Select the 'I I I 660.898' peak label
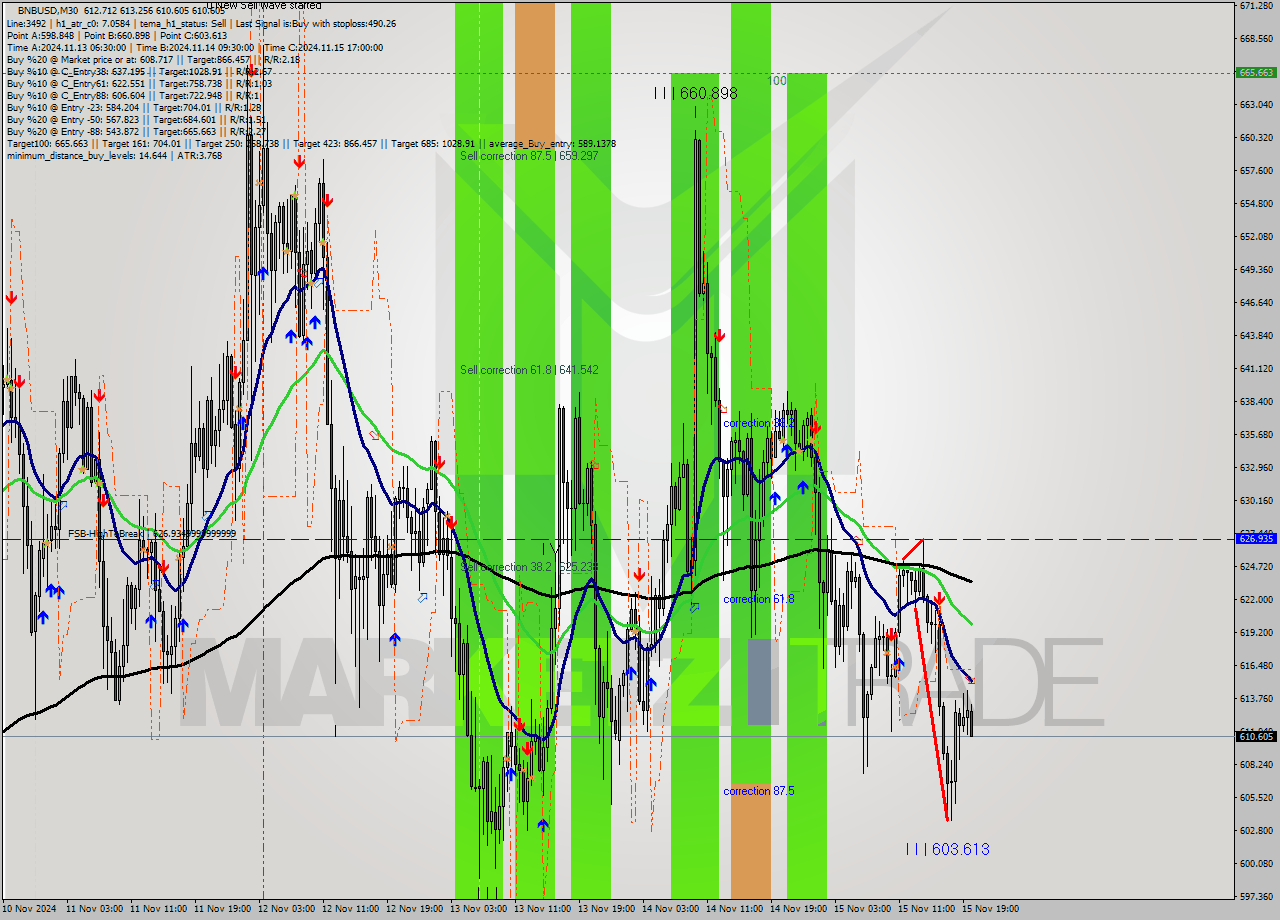This screenshot has width=1280, height=920. pos(695,93)
